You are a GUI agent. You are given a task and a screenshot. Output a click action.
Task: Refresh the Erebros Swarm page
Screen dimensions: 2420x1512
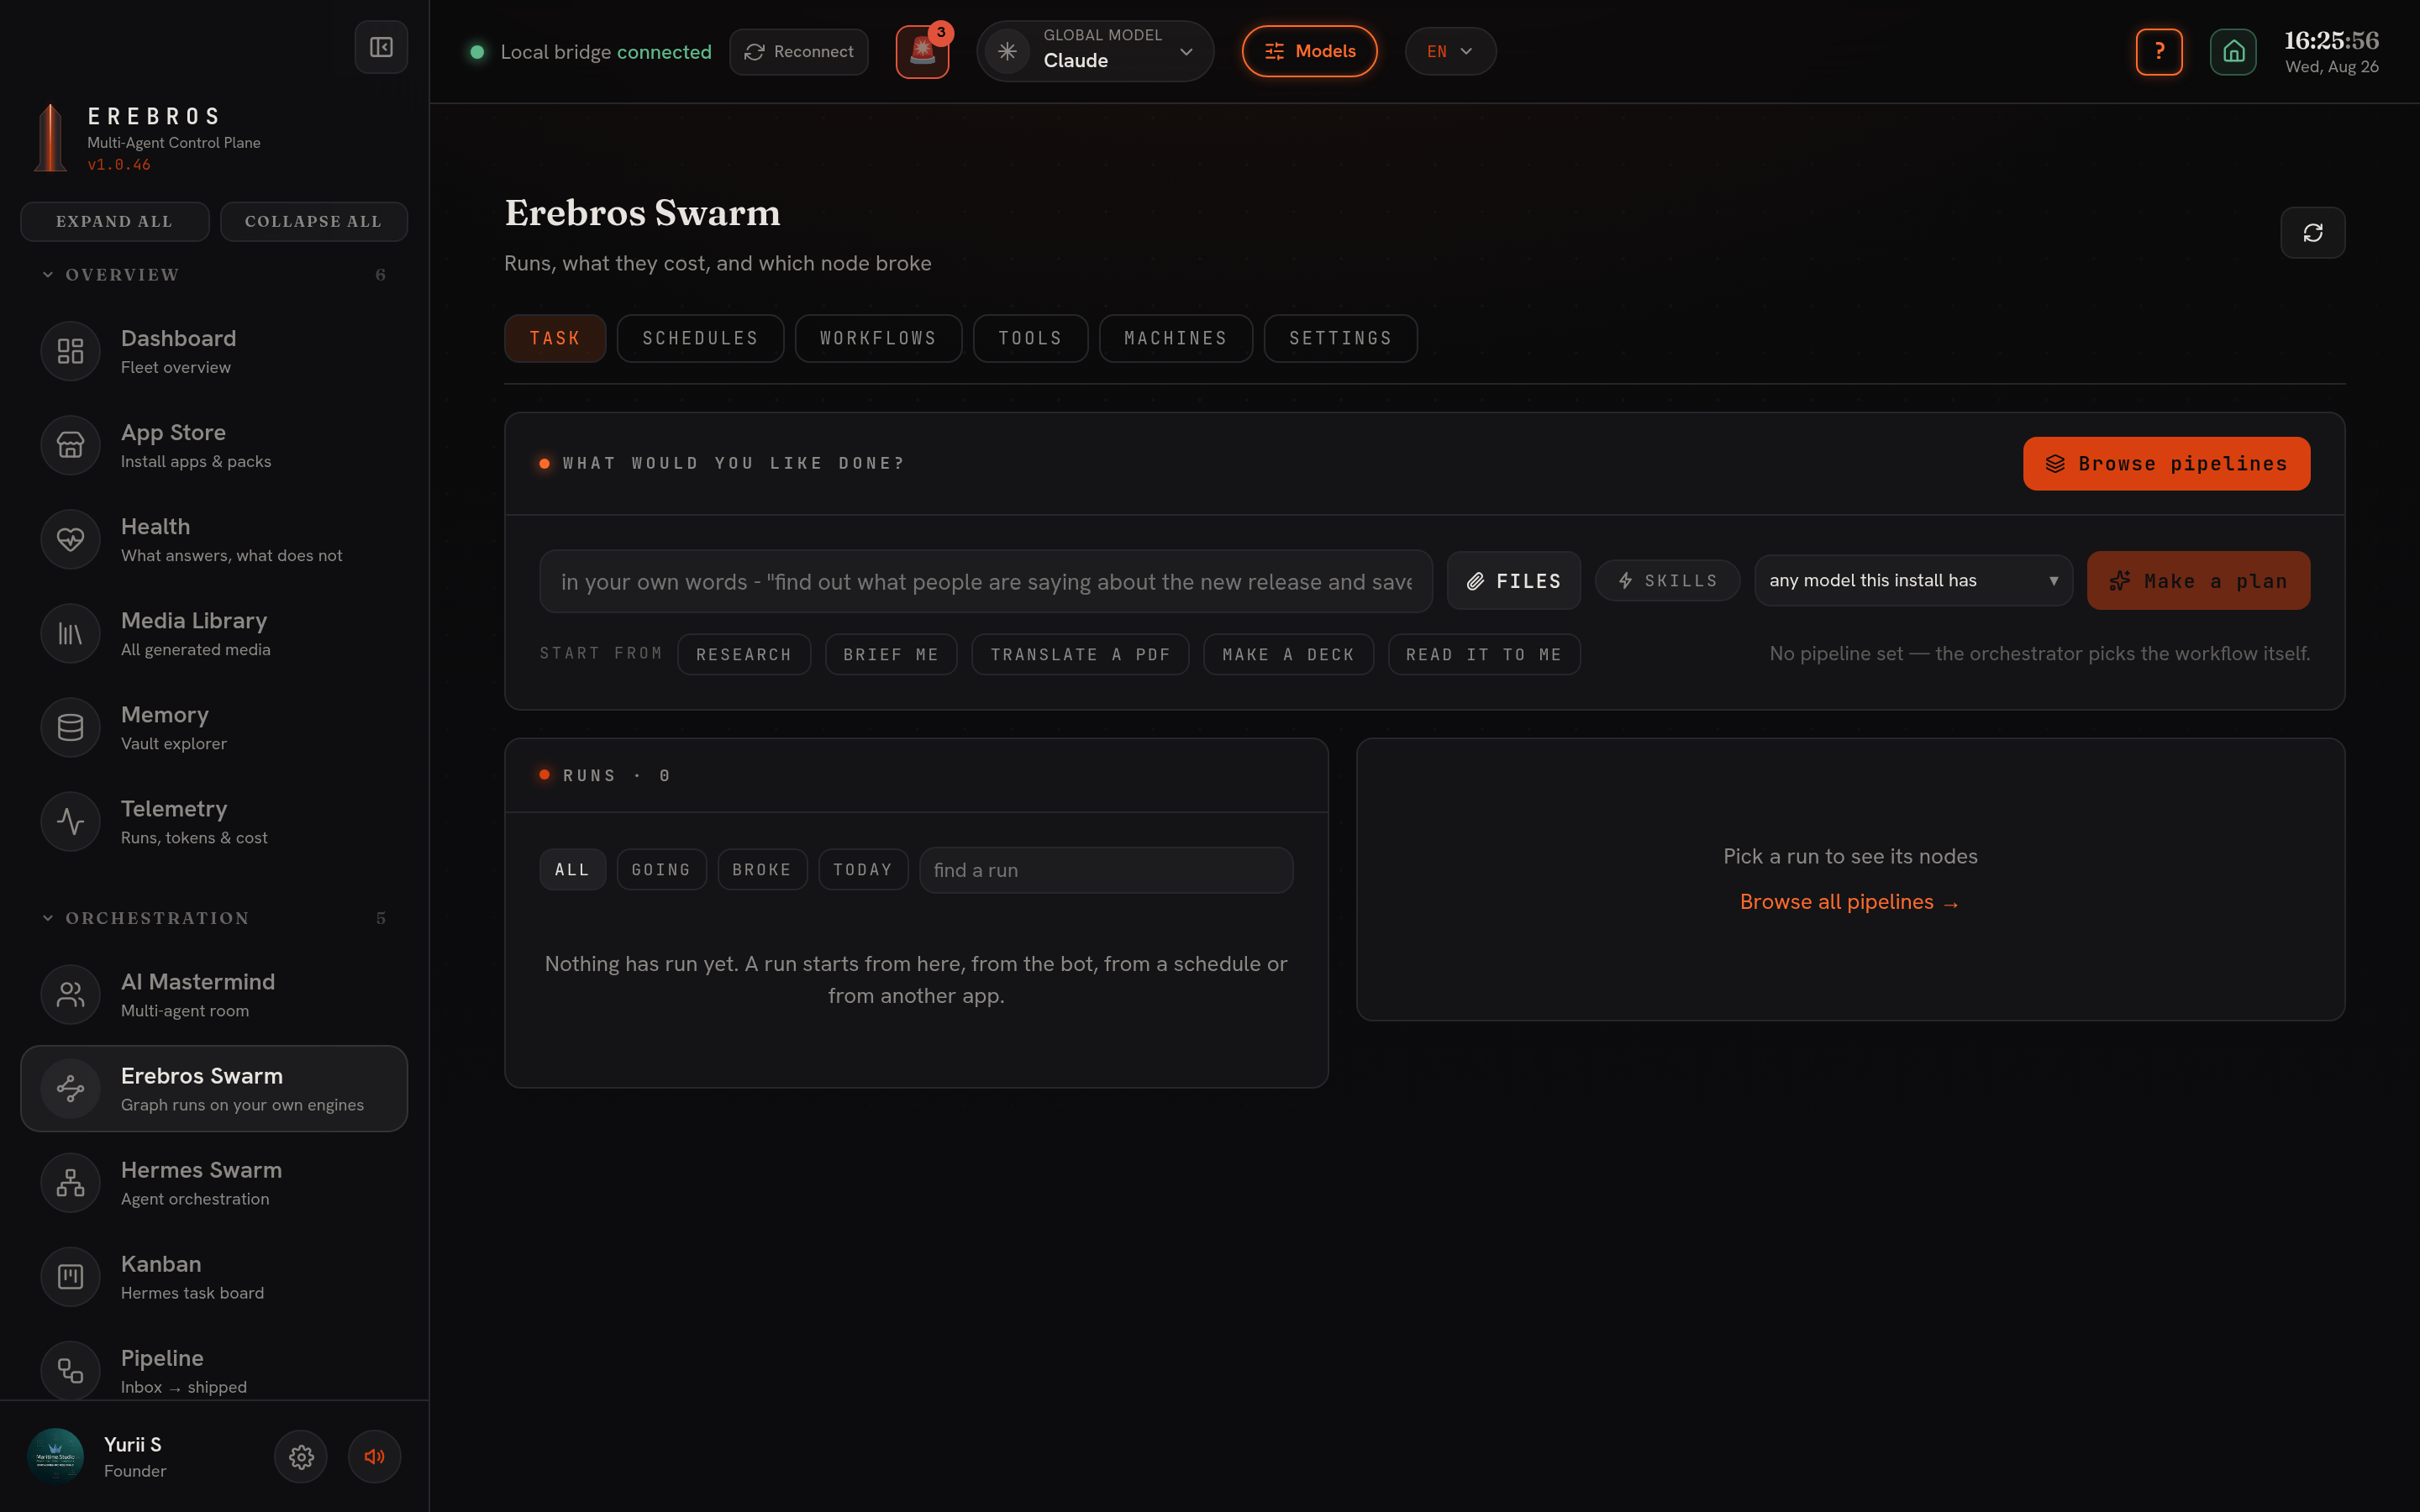coord(2312,233)
